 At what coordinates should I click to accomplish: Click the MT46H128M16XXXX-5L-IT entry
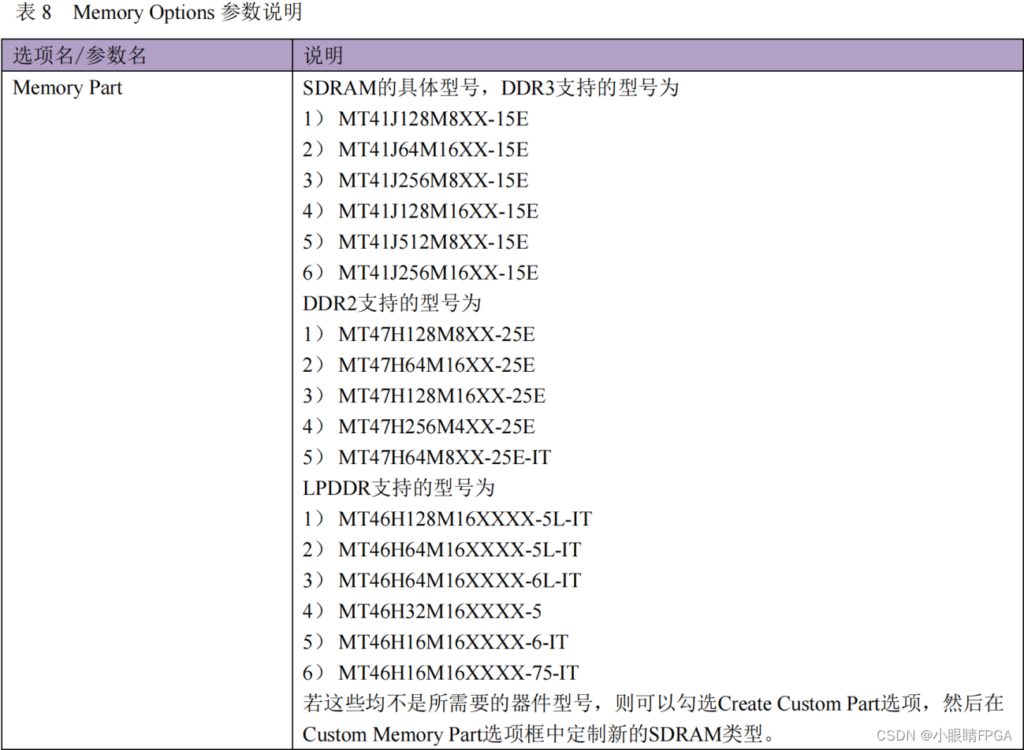[x=464, y=519]
